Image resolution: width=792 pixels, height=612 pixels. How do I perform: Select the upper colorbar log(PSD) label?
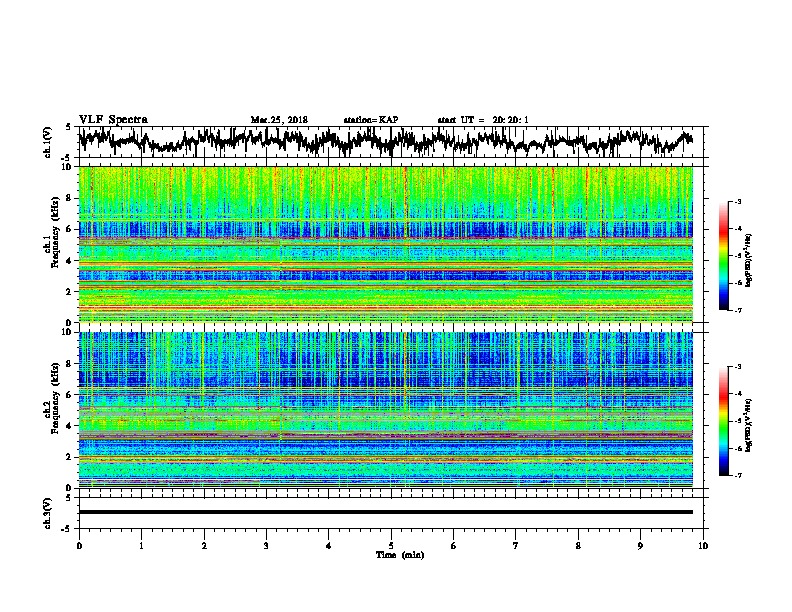[748, 260]
